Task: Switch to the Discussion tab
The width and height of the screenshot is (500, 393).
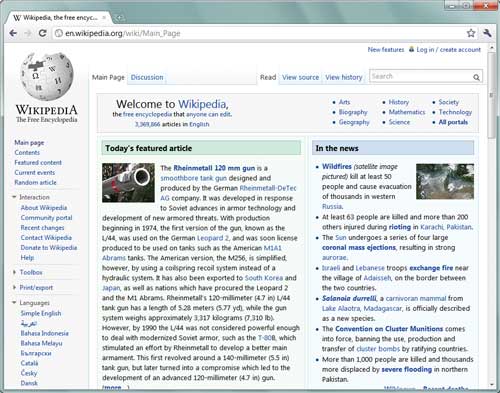Action: 147,77
